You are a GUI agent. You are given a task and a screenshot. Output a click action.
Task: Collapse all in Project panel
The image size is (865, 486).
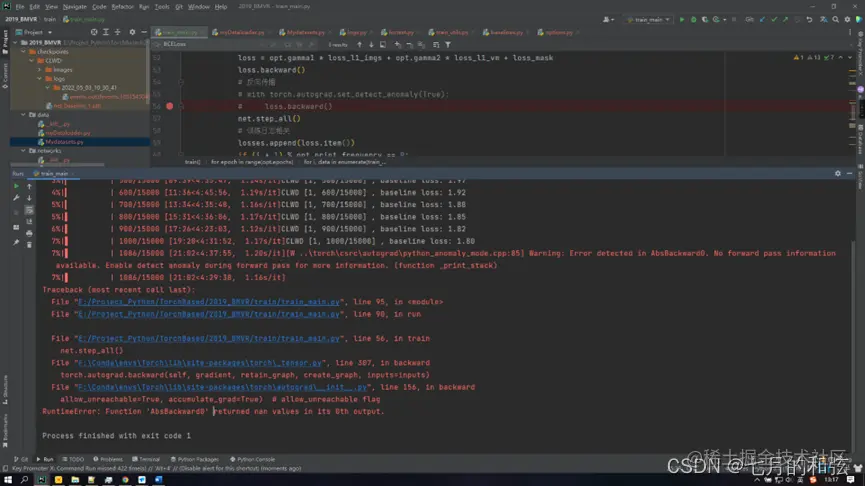tap(118, 32)
